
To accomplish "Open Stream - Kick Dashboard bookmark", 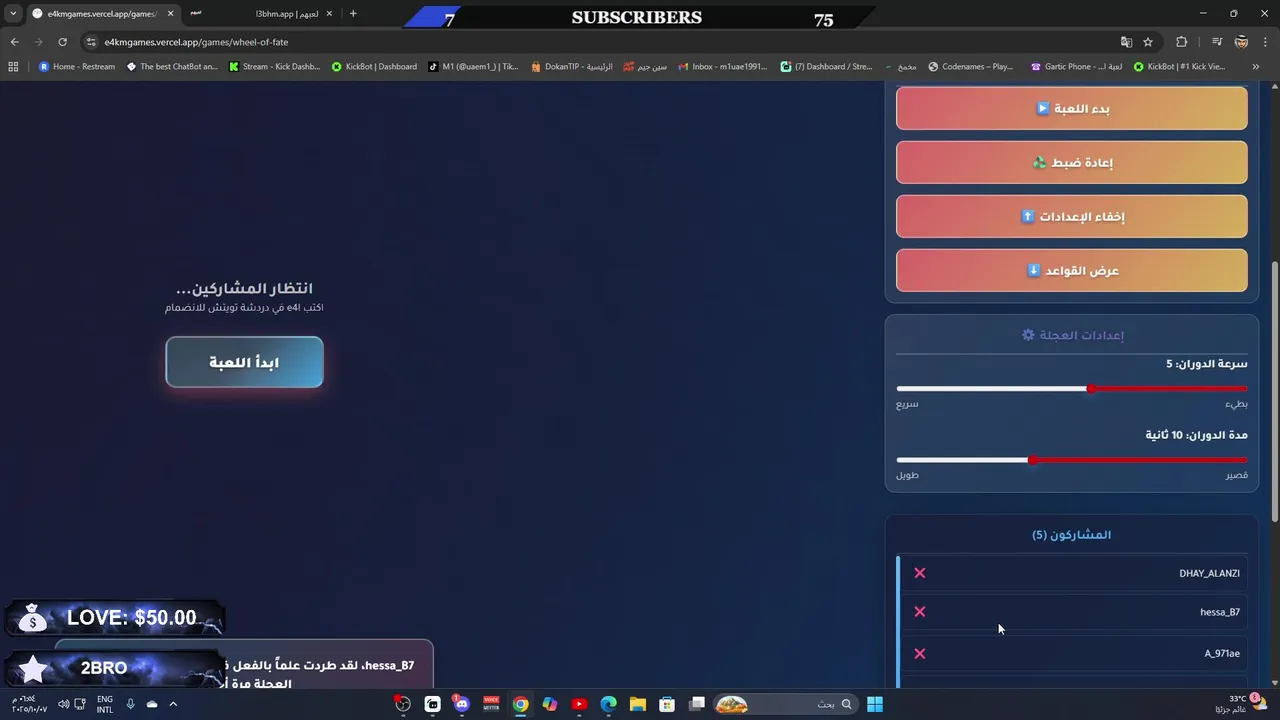I will (x=274, y=67).
